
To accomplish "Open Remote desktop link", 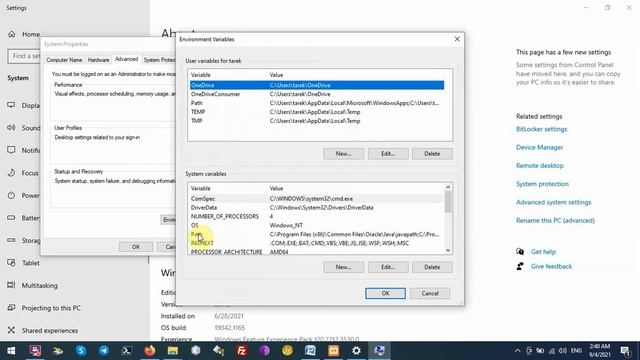I will coord(540,166).
